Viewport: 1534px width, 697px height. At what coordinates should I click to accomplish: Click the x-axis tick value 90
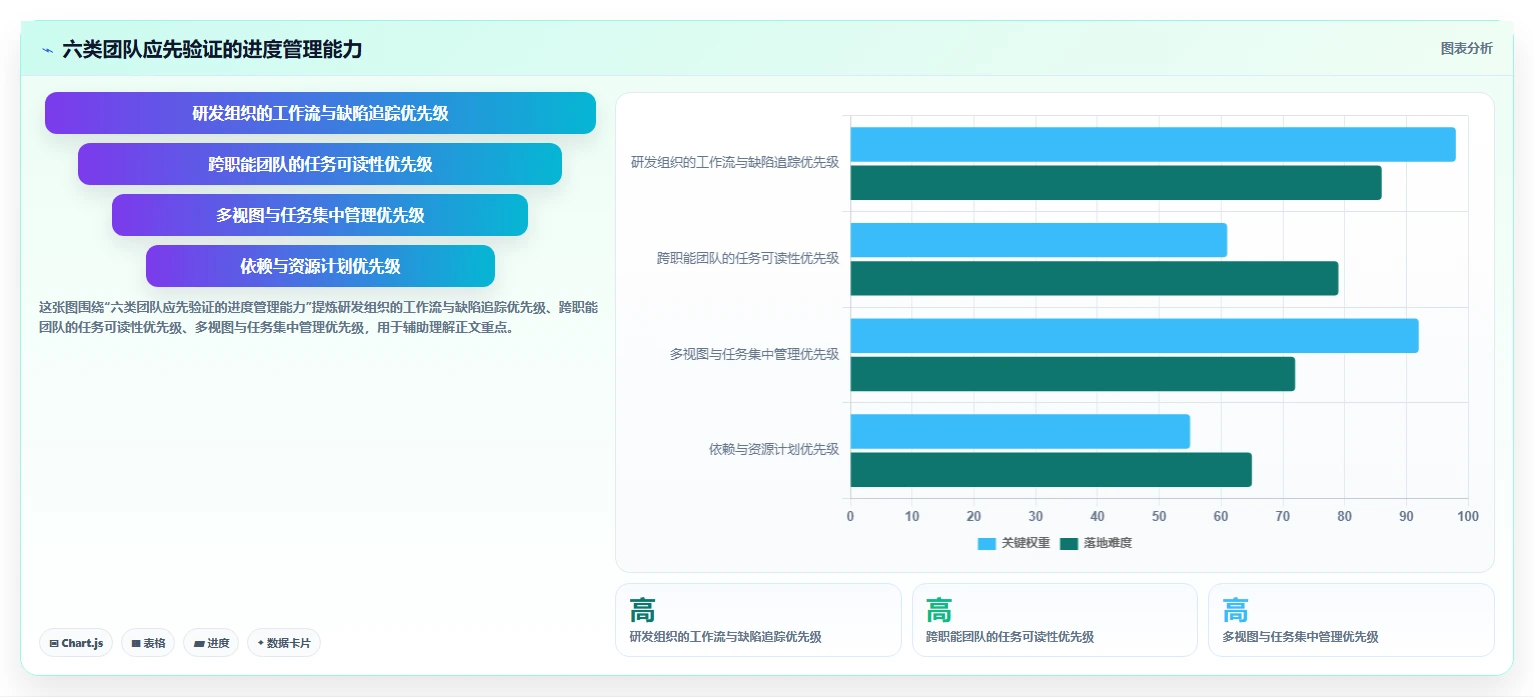coord(1406,516)
